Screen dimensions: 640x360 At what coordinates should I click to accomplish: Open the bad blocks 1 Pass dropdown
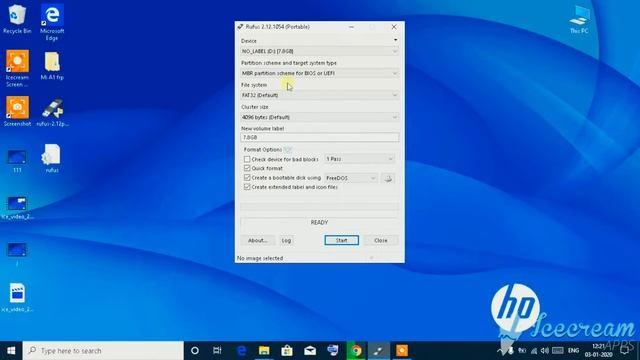coord(360,159)
